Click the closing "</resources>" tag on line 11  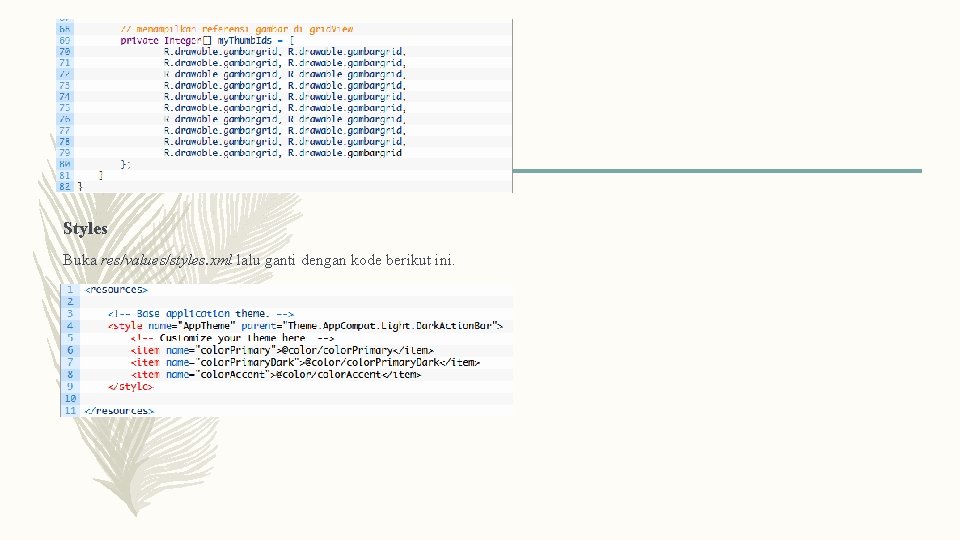(119, 411)
